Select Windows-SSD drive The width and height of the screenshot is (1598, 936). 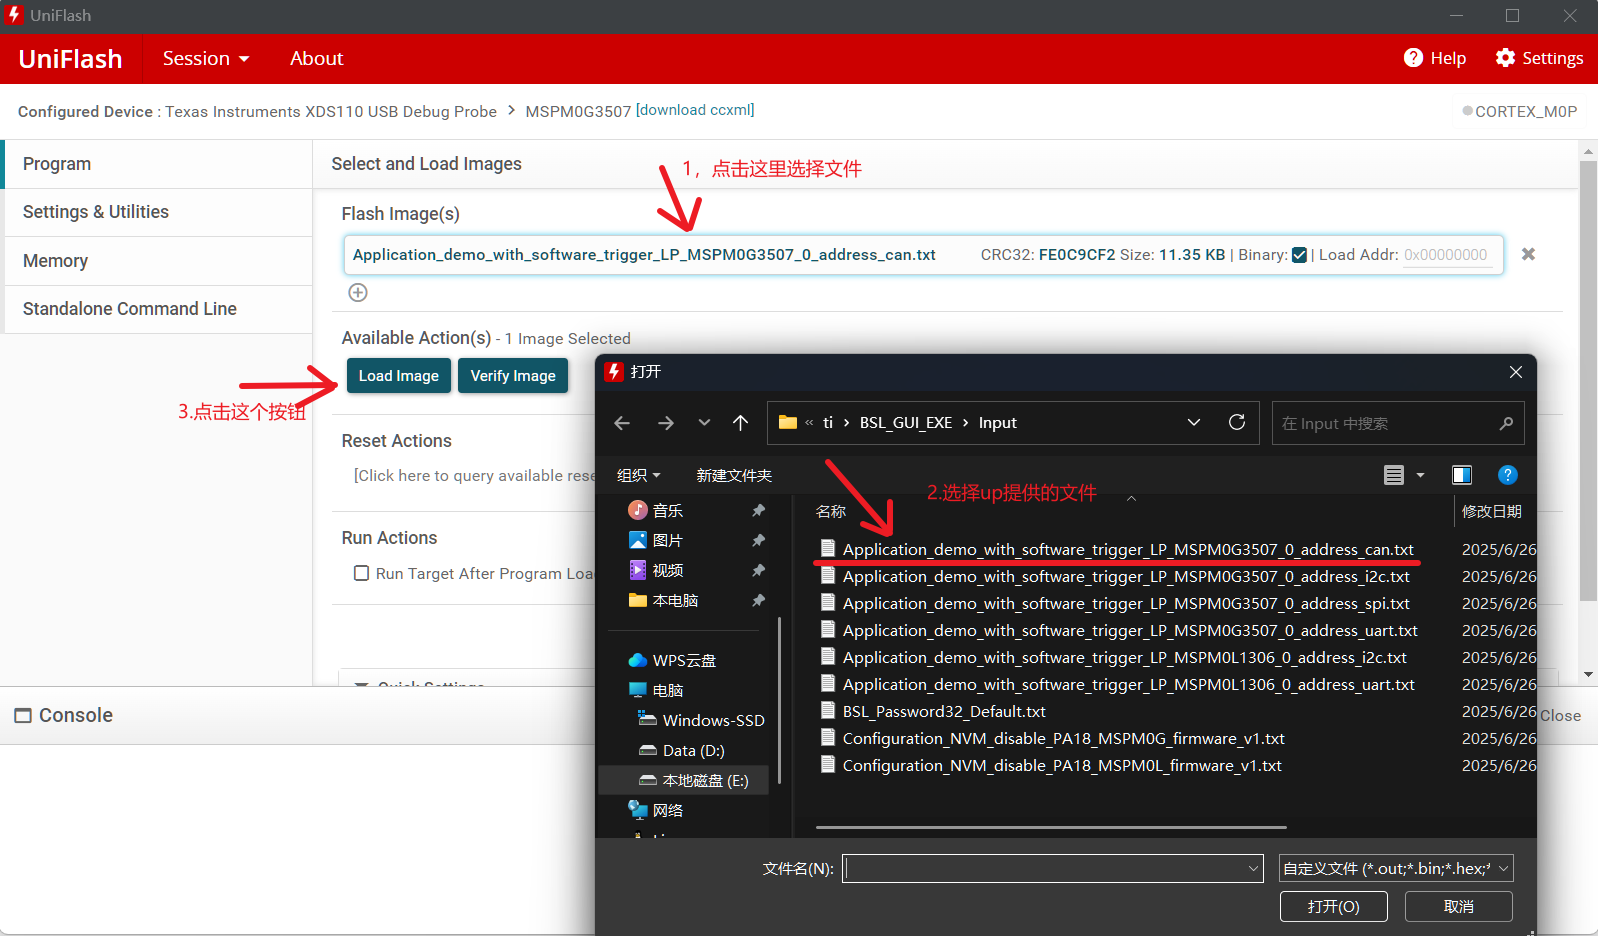(702, 720)
